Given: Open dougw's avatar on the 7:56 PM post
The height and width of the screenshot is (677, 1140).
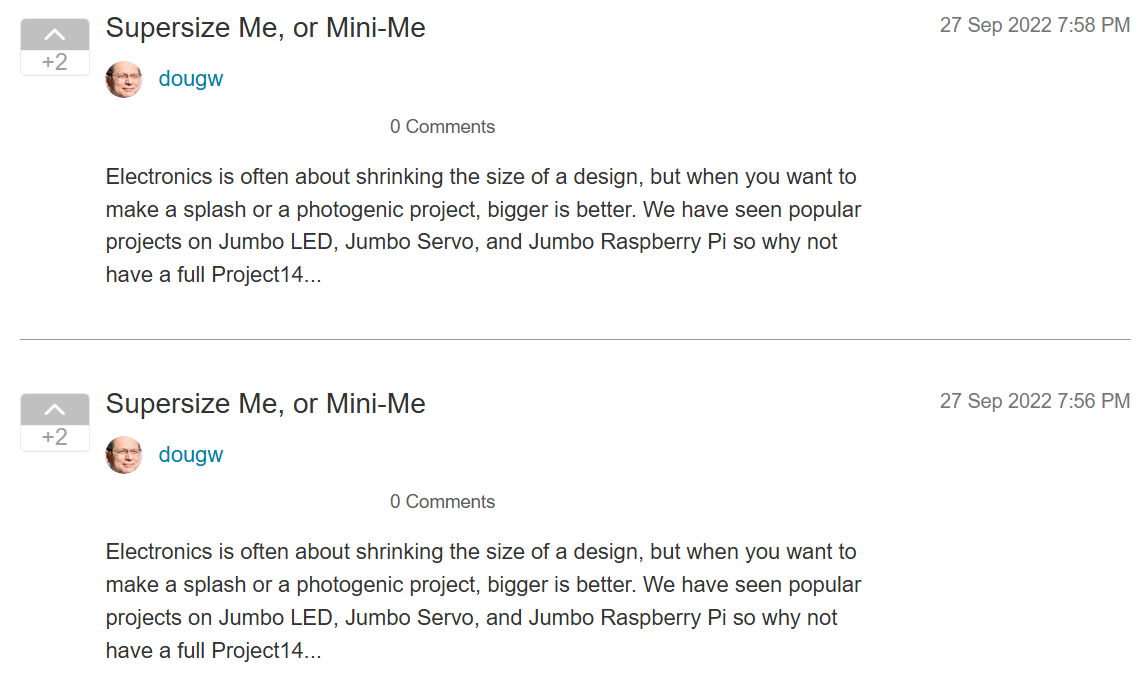Looking at the screenshot, I should coord(124,455).
